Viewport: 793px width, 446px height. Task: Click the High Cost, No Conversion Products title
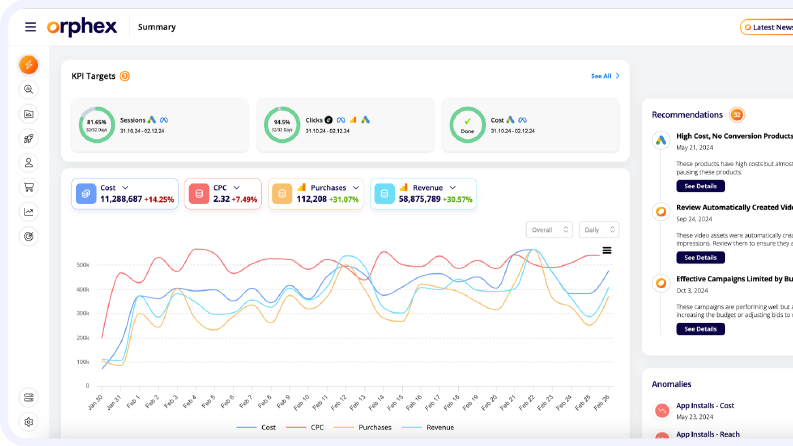734,136
